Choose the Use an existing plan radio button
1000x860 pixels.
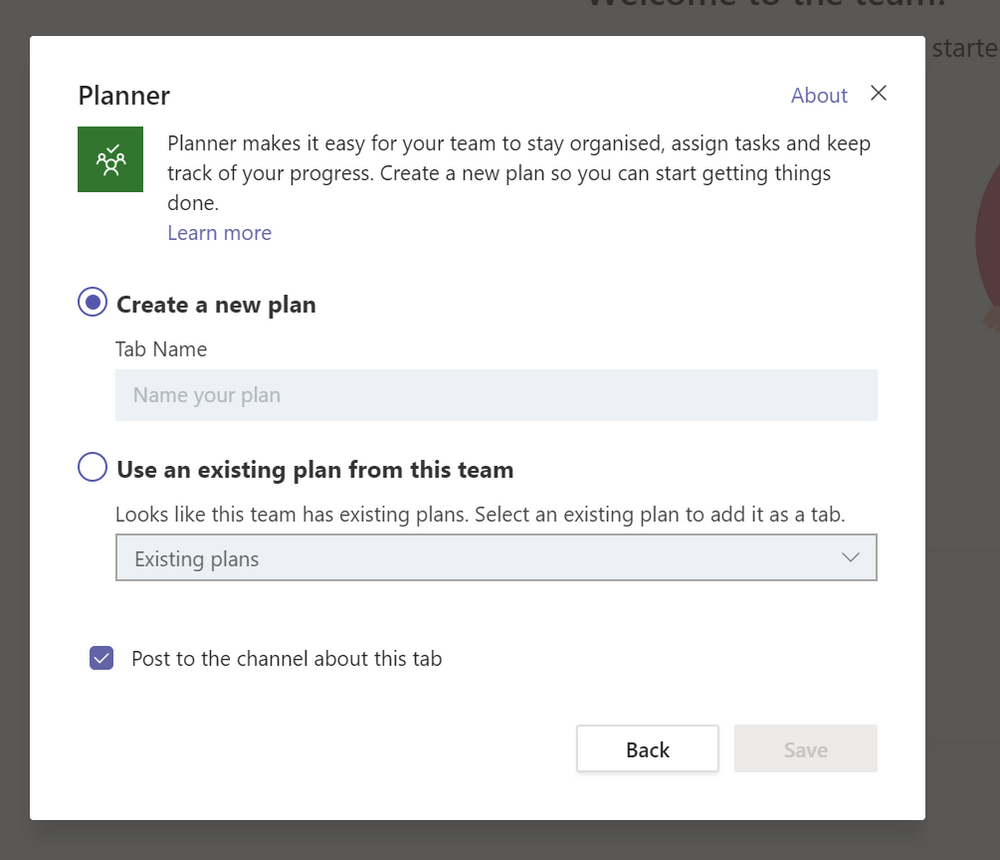92,468
